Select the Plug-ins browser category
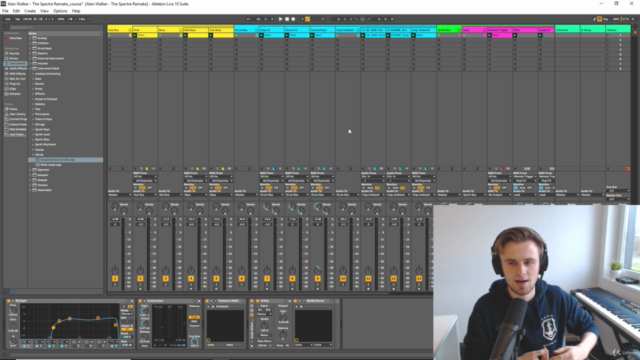 (x=15, y=84)
